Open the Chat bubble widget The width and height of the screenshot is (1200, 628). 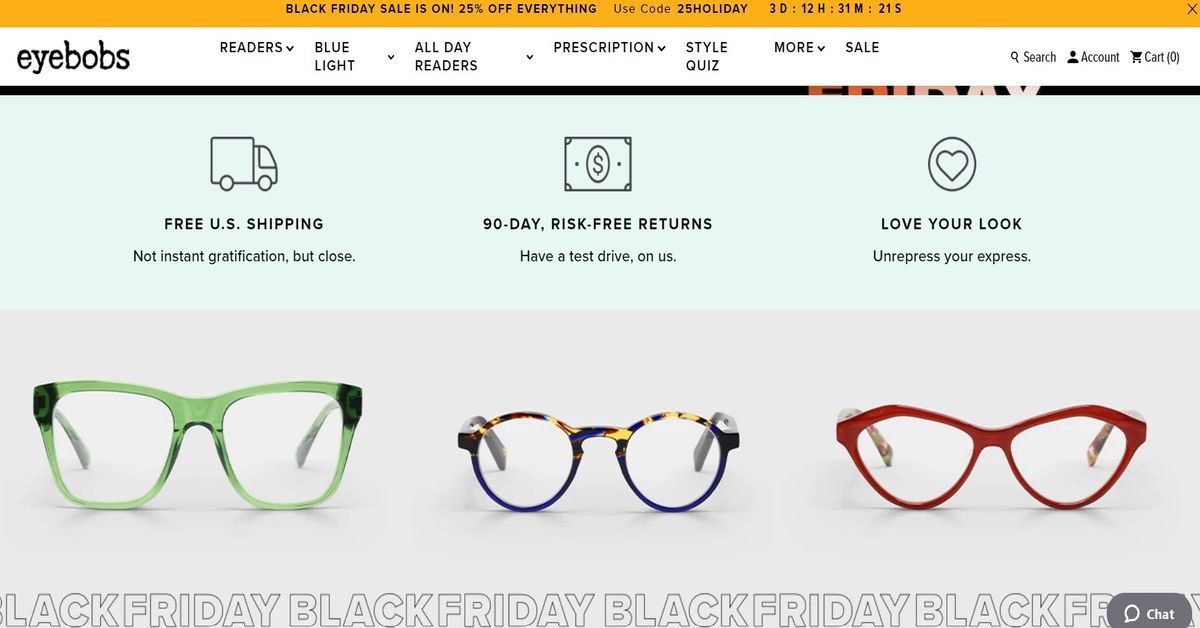(x=1149, y=612)
